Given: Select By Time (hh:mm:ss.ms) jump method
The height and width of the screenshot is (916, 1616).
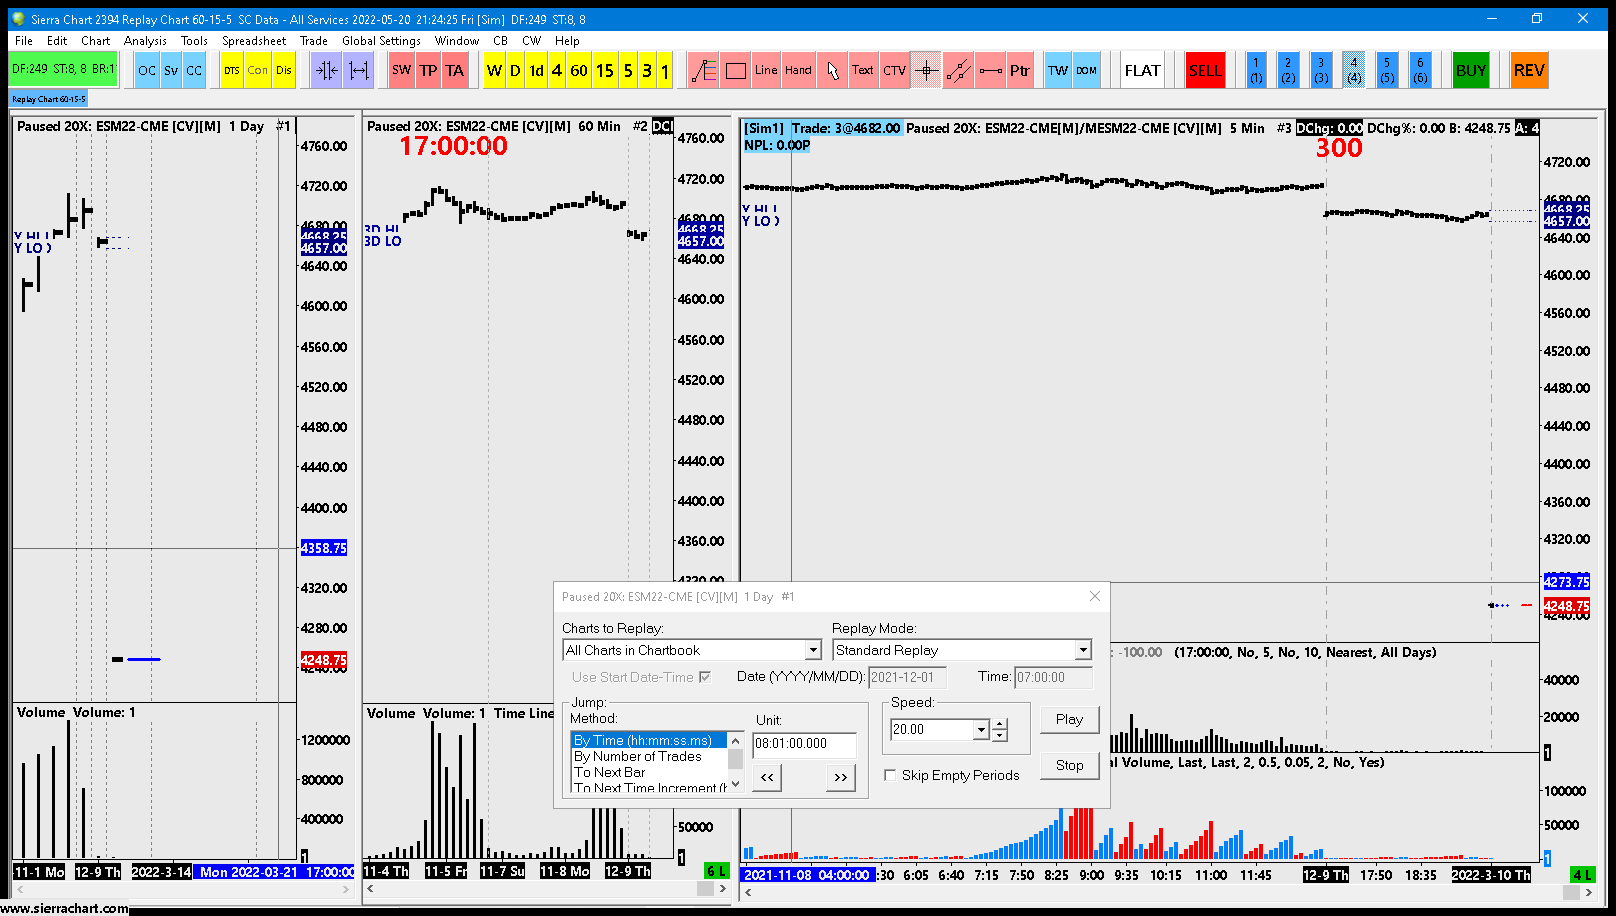Looking at the screenshot, I should tap(648, 740).
